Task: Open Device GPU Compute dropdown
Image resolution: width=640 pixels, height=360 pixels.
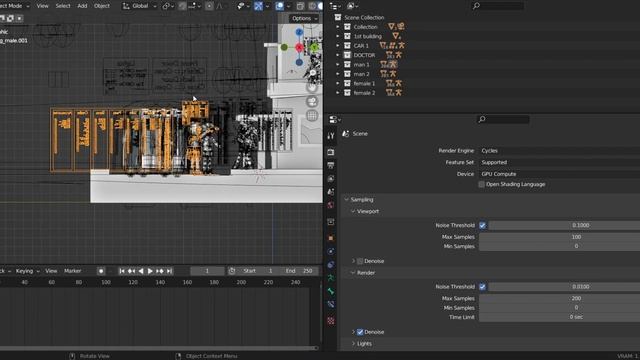Action: pyautogui.click(x=560, y=174)
